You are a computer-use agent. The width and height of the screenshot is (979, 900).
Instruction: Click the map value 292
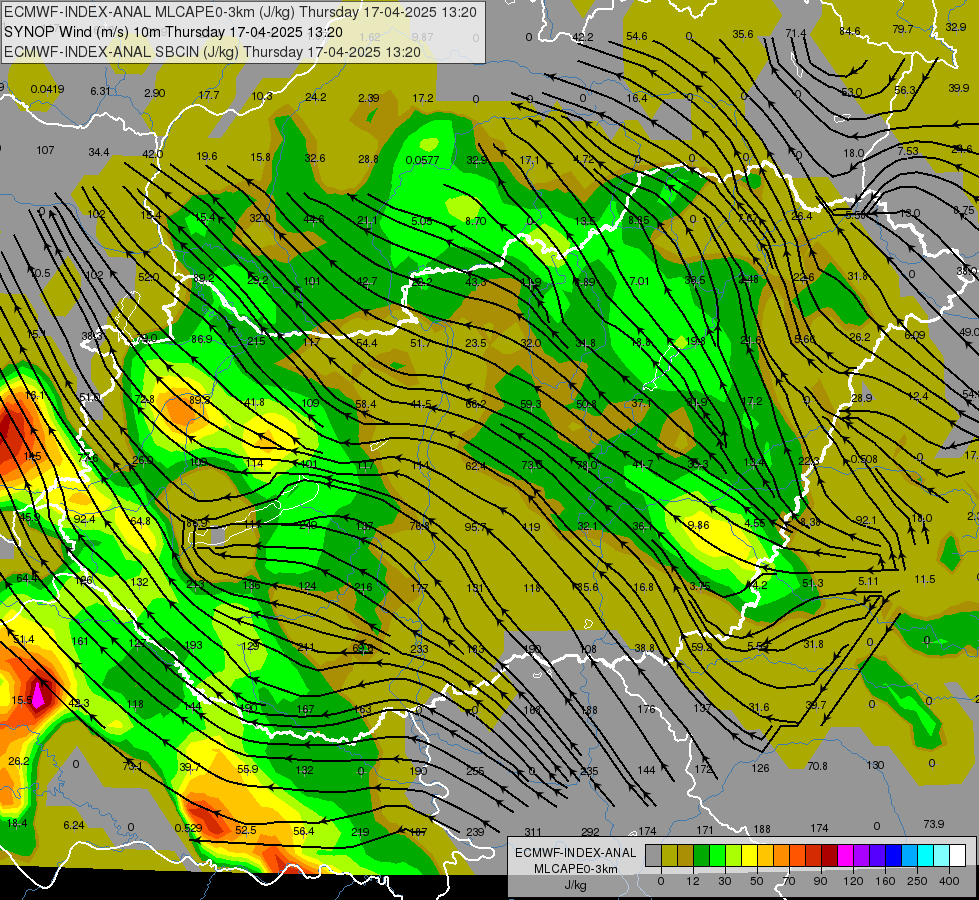[x=590, y=832]
